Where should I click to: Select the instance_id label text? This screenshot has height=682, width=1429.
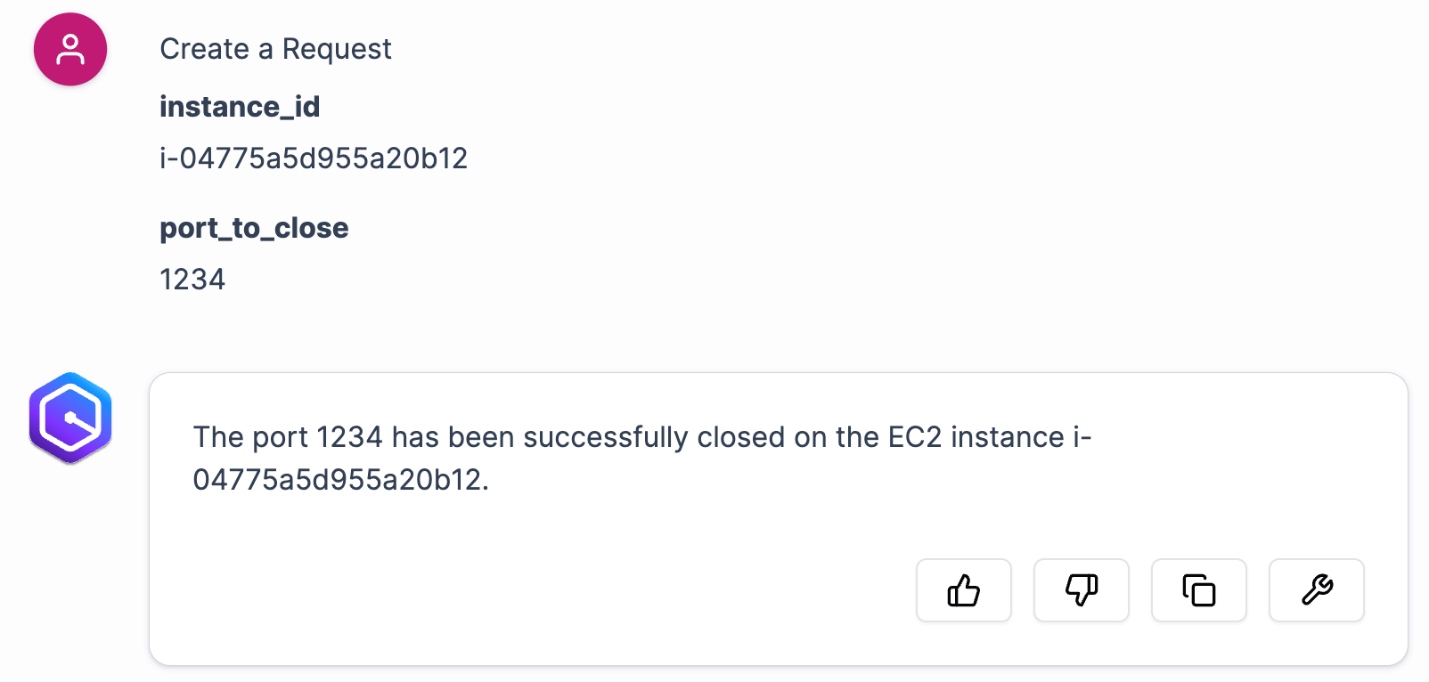coord(239,106)
